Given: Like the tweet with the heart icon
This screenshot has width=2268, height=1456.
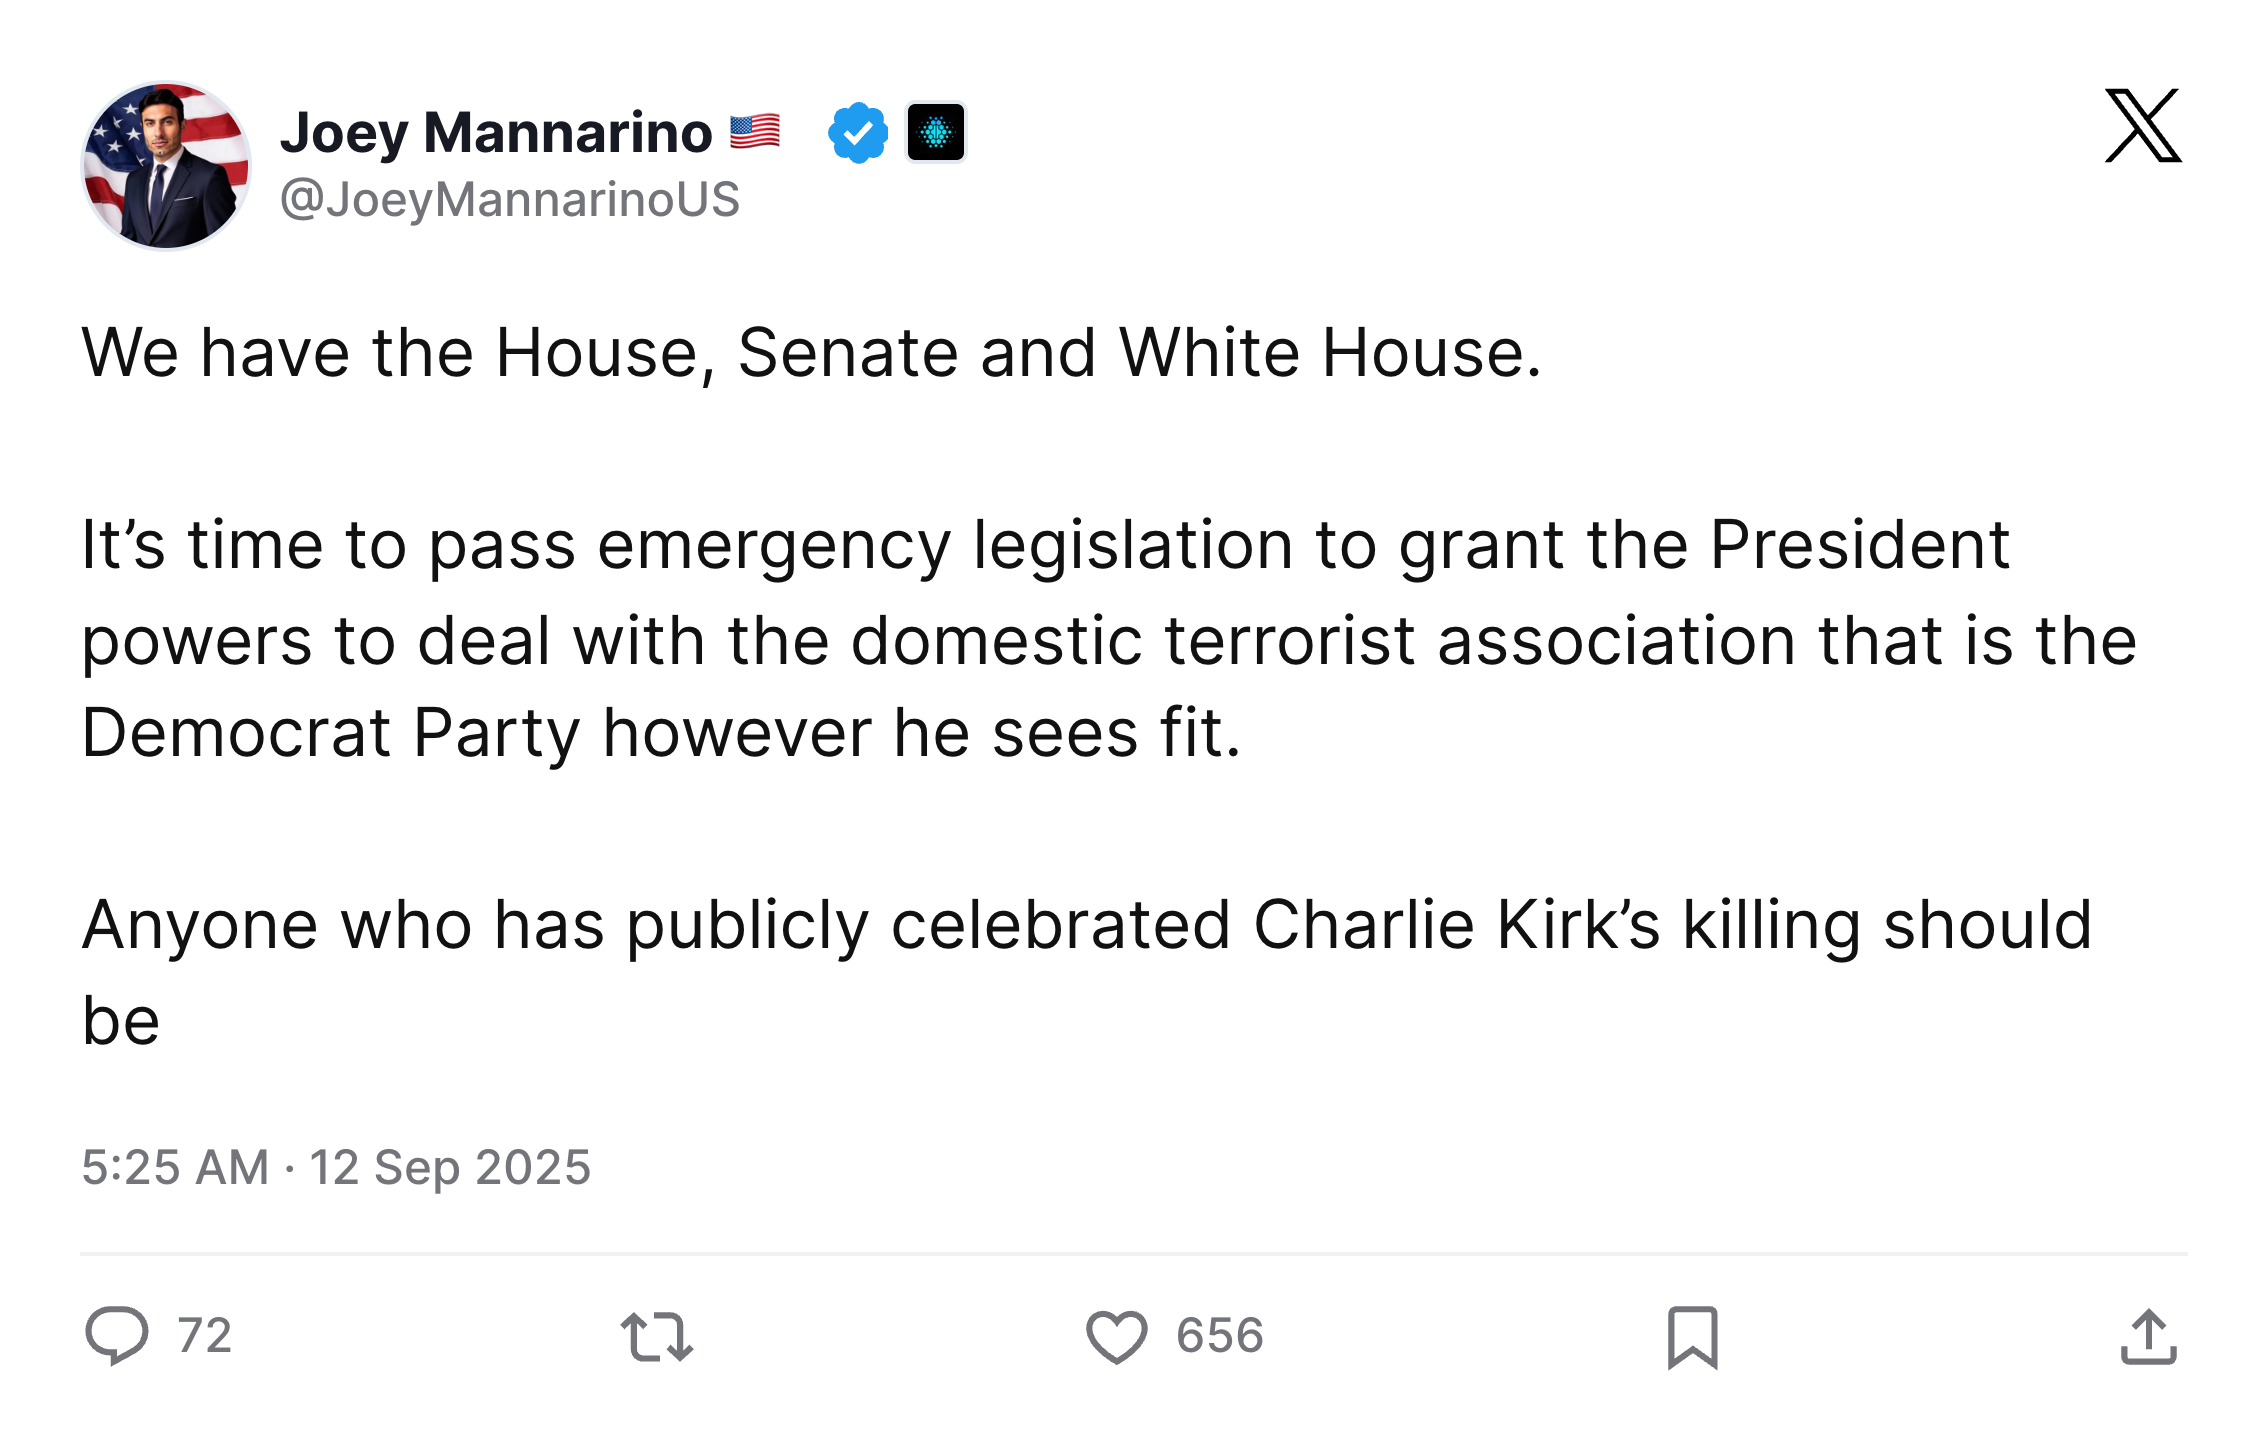Looking at the screenshot, I should (x=1116, y=1337).
